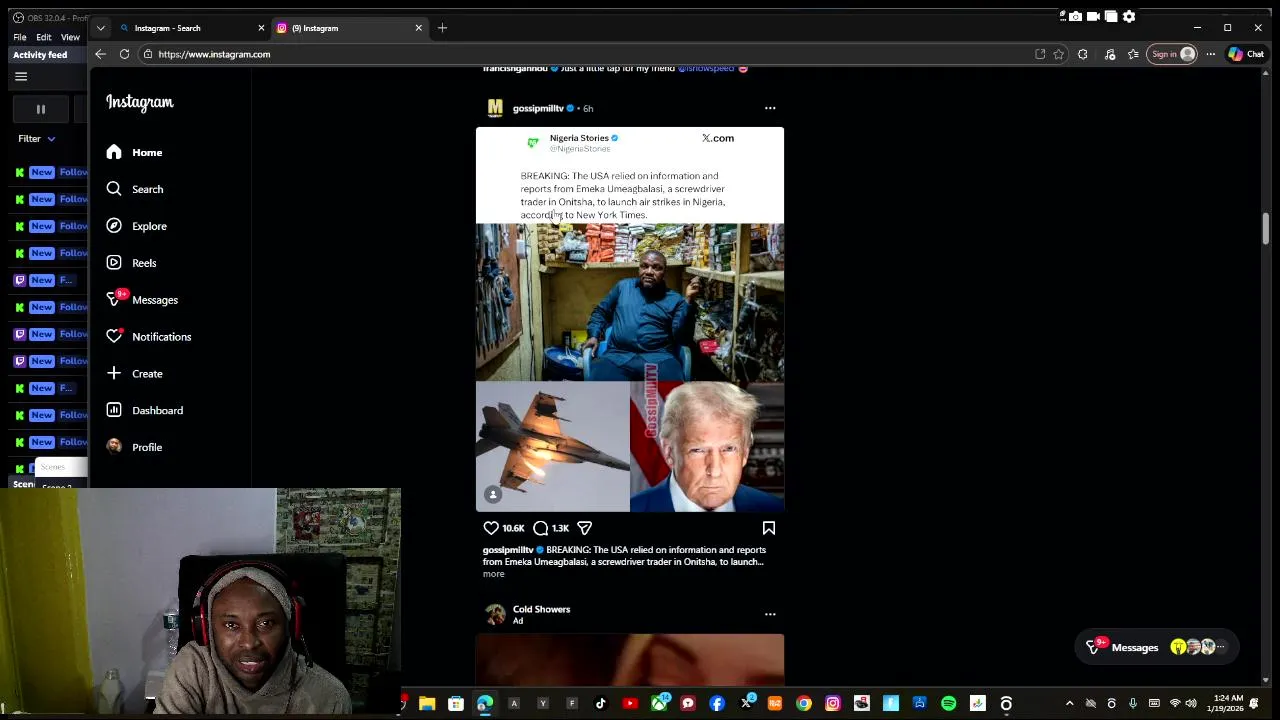Open TikTok from the taskbar
This screenshot has width=1280, height=720.
coord(601,704)
